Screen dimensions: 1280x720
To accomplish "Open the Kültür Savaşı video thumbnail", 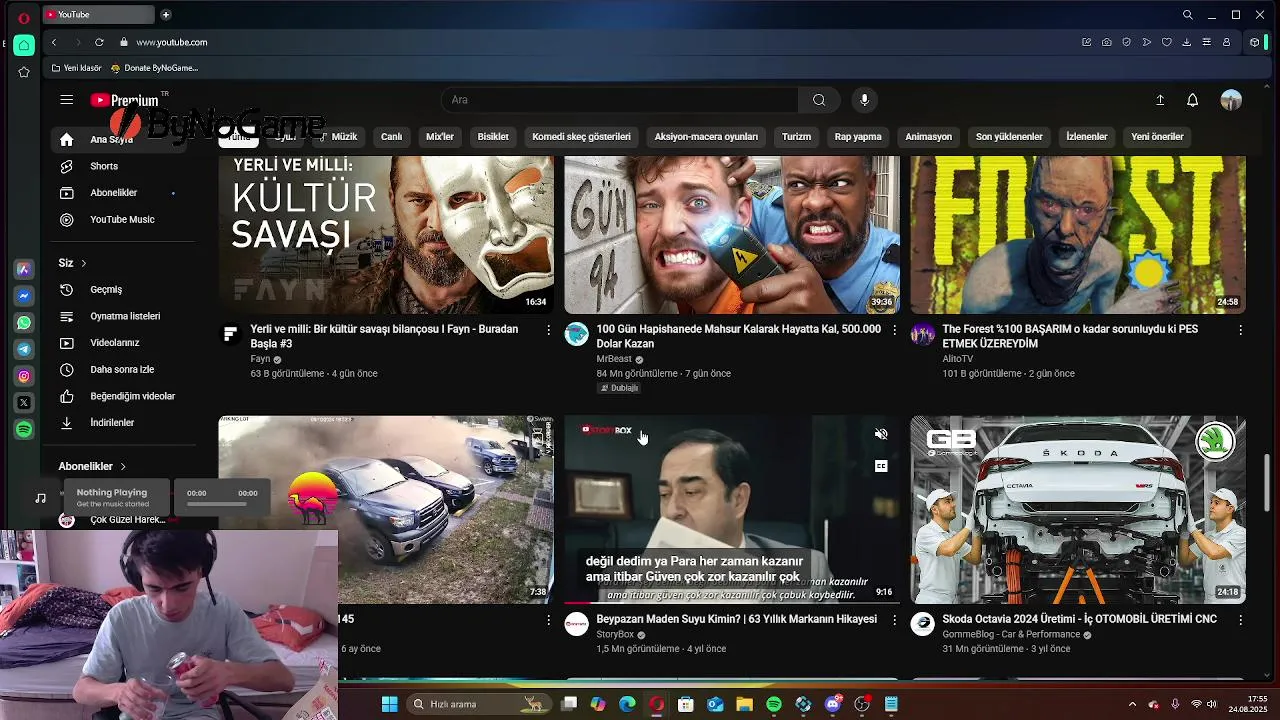I will click(386, 235).
